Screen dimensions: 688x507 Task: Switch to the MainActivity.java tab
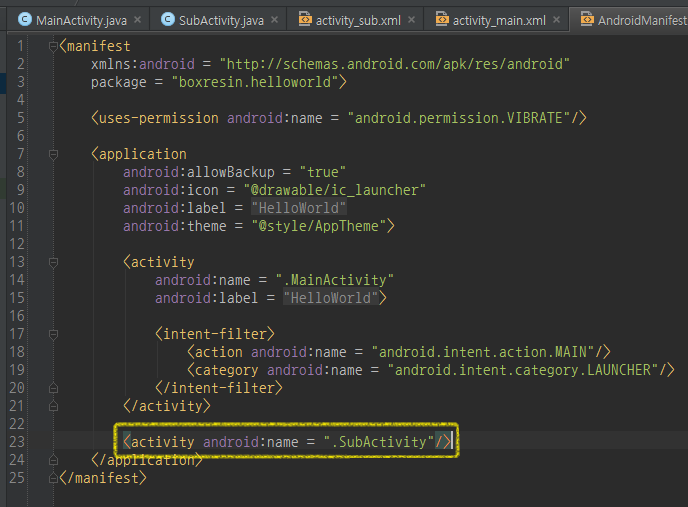(79, 20)
